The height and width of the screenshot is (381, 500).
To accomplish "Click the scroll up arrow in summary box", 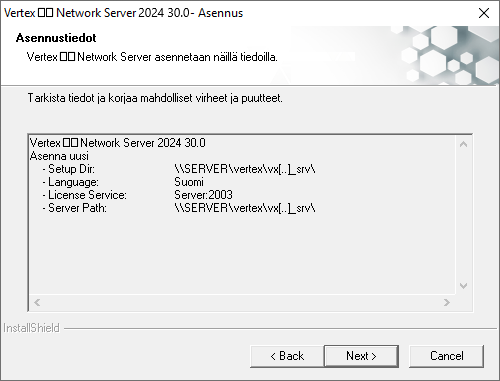I will 463,144.
